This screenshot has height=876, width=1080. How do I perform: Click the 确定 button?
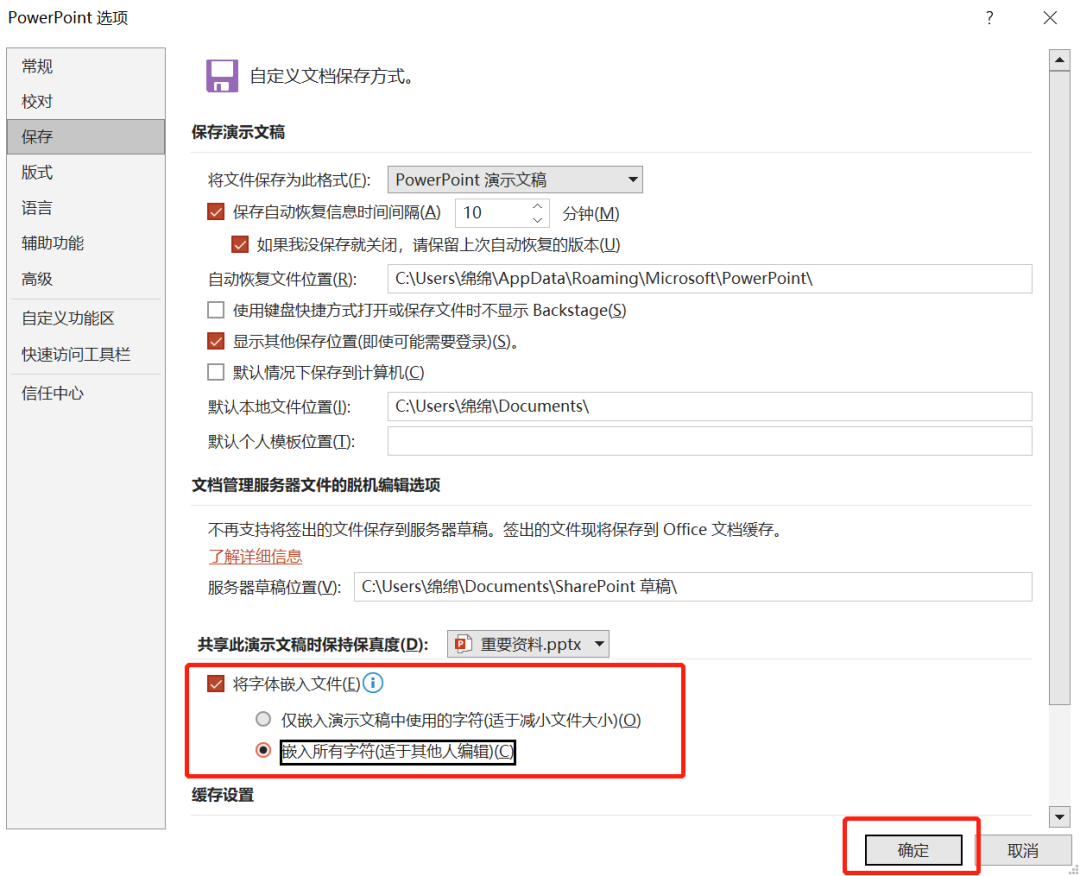point(913,850)
